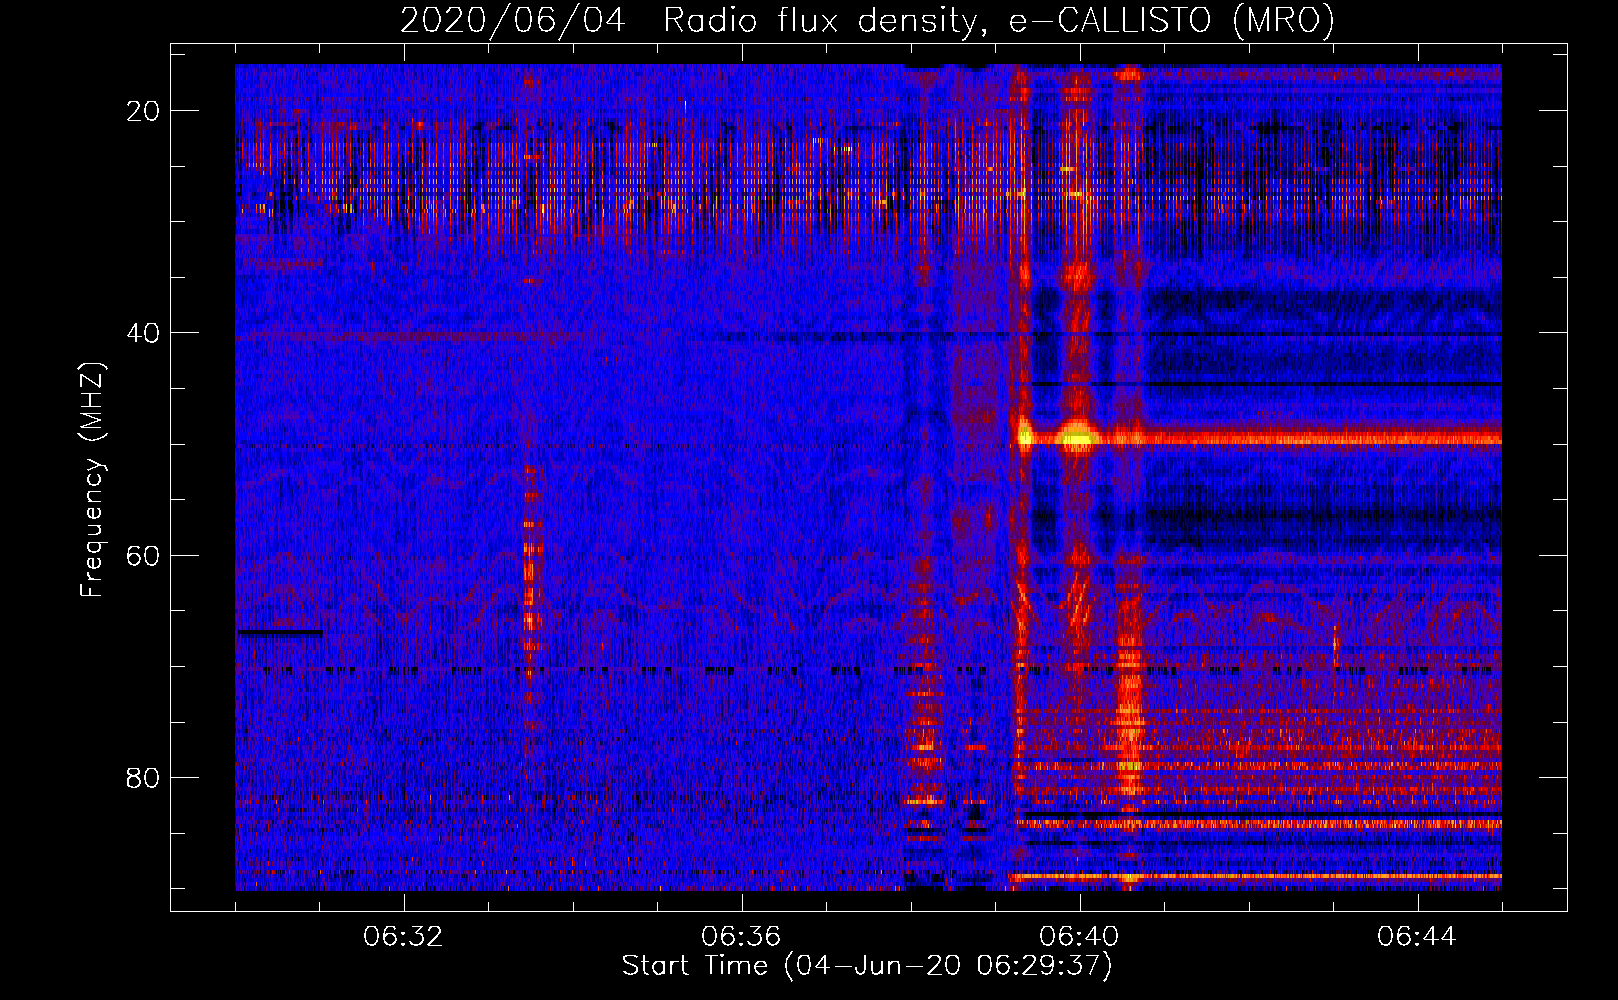The width and height of the screenshot is (1618, 1000).
Task: Click the 60 frequency tick label
Action: (x=144, y=555)
